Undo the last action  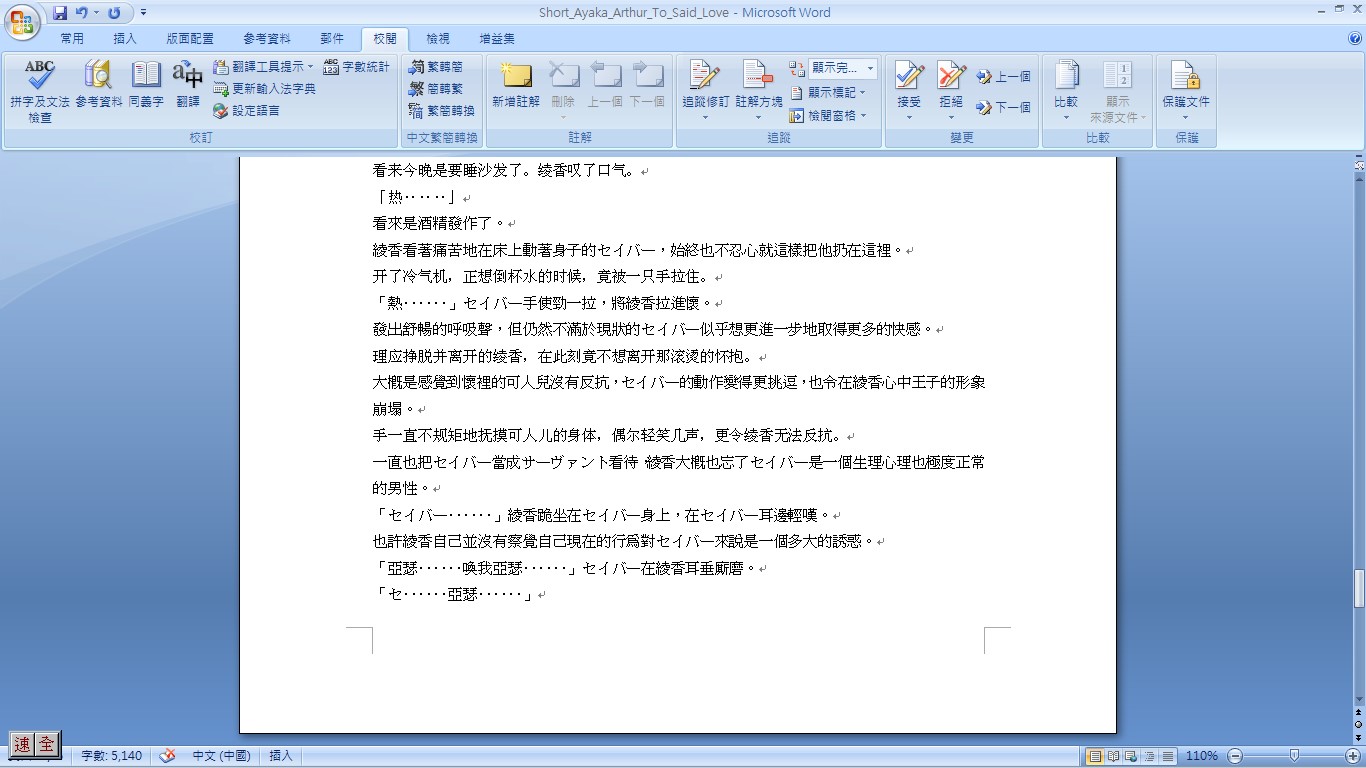pos(81,13)
